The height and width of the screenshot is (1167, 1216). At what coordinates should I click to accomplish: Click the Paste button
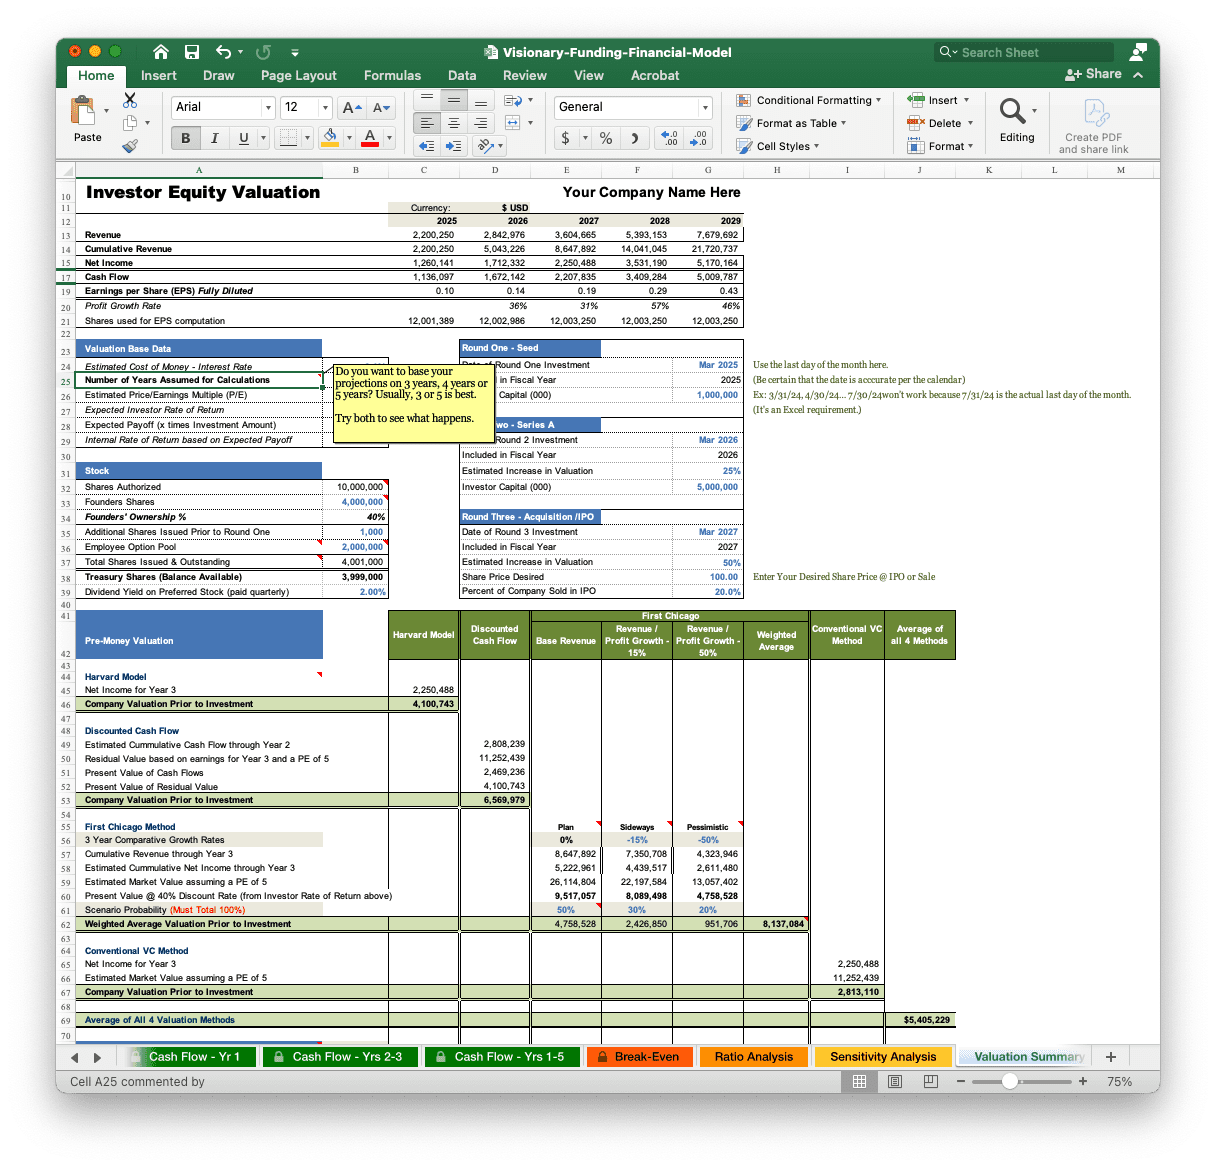pyautogui.click(x=87, y=120)
